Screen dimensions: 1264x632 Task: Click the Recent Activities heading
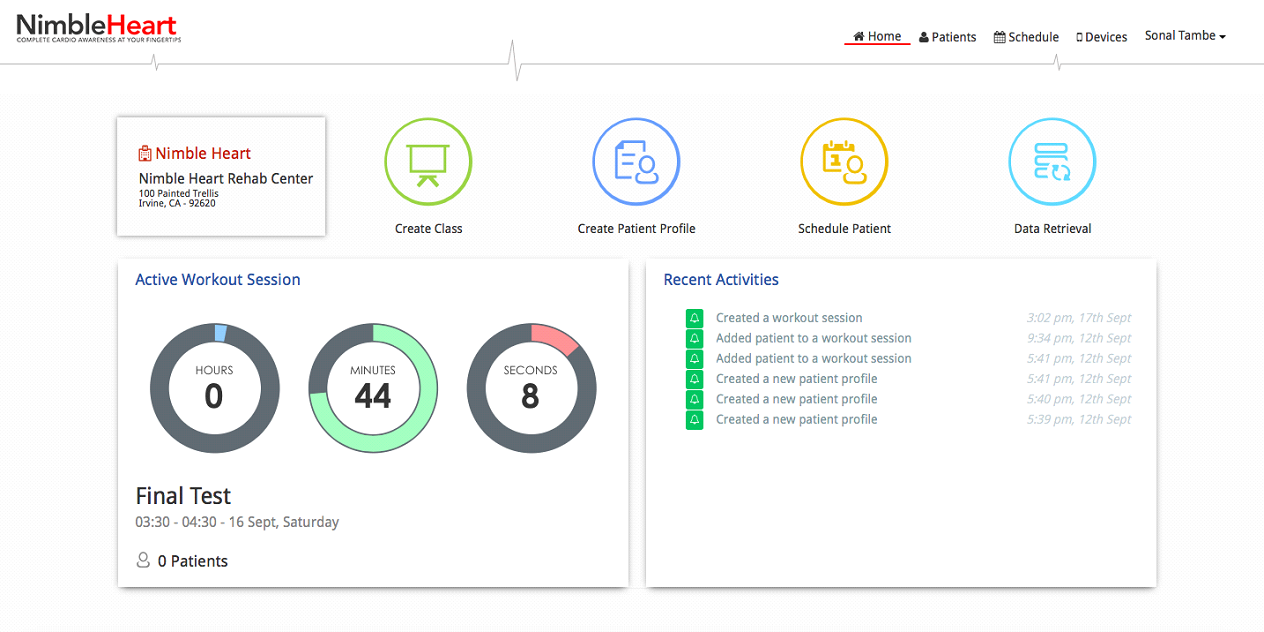[x=721, y=280]
